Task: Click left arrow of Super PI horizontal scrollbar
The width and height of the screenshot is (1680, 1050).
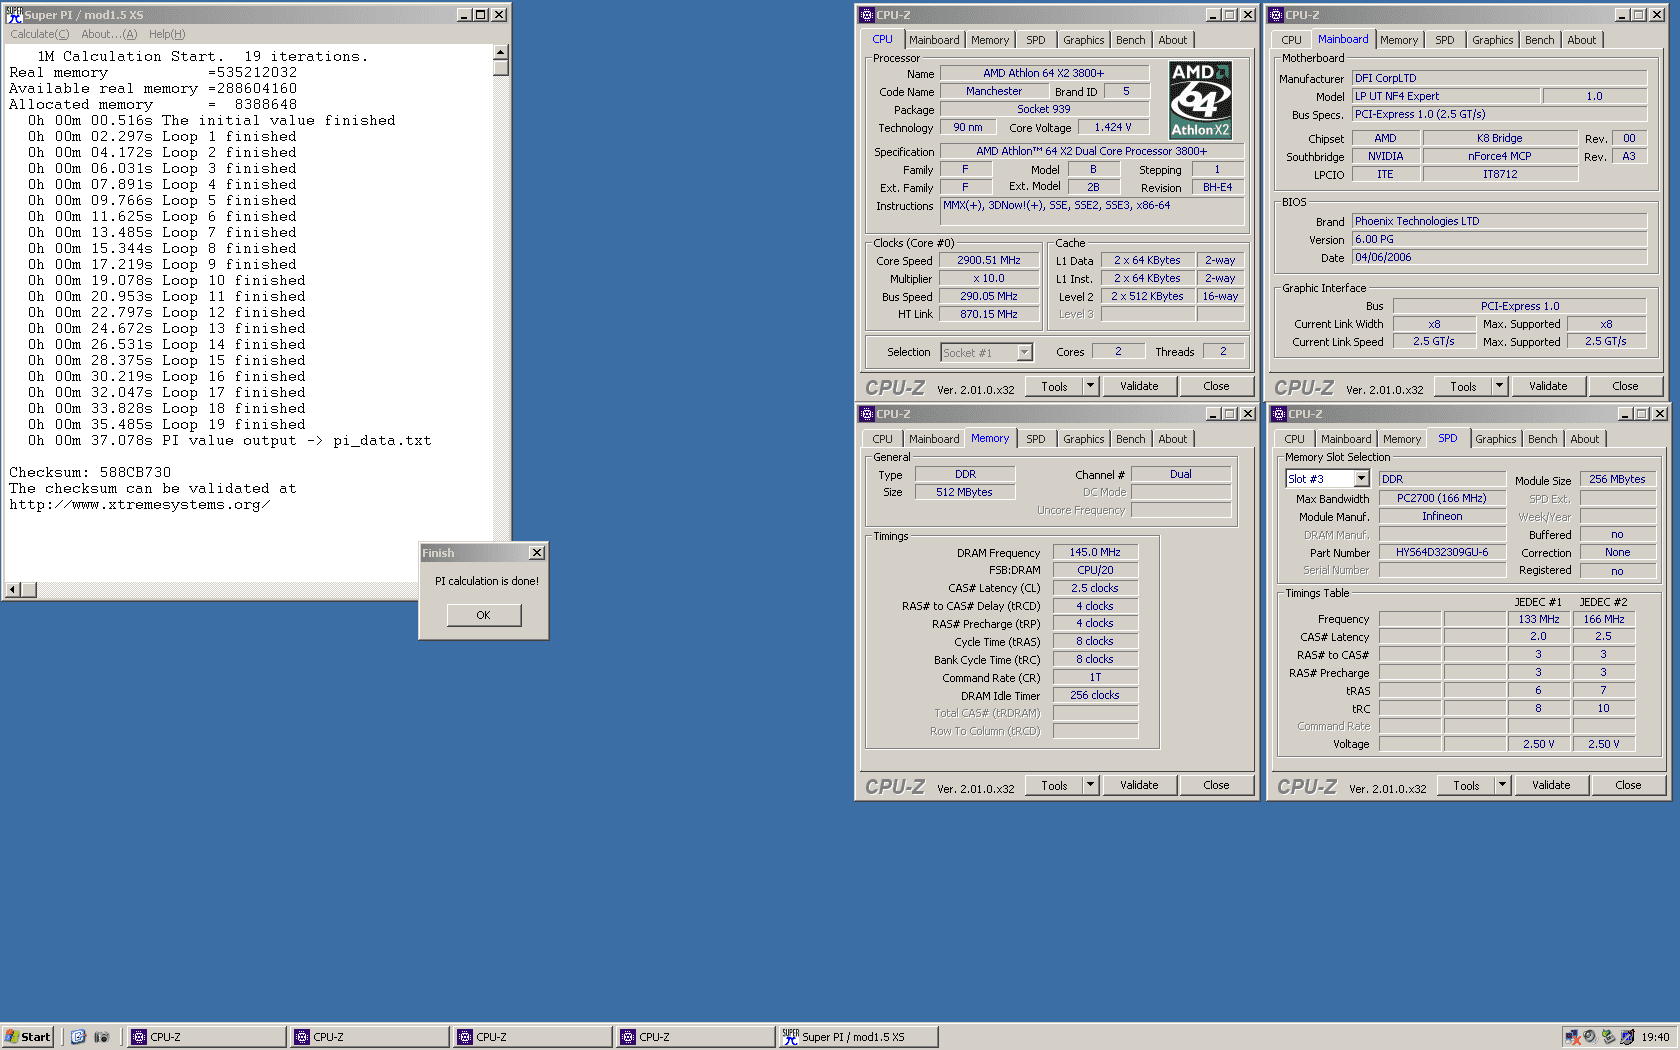Action: (13, 590)
